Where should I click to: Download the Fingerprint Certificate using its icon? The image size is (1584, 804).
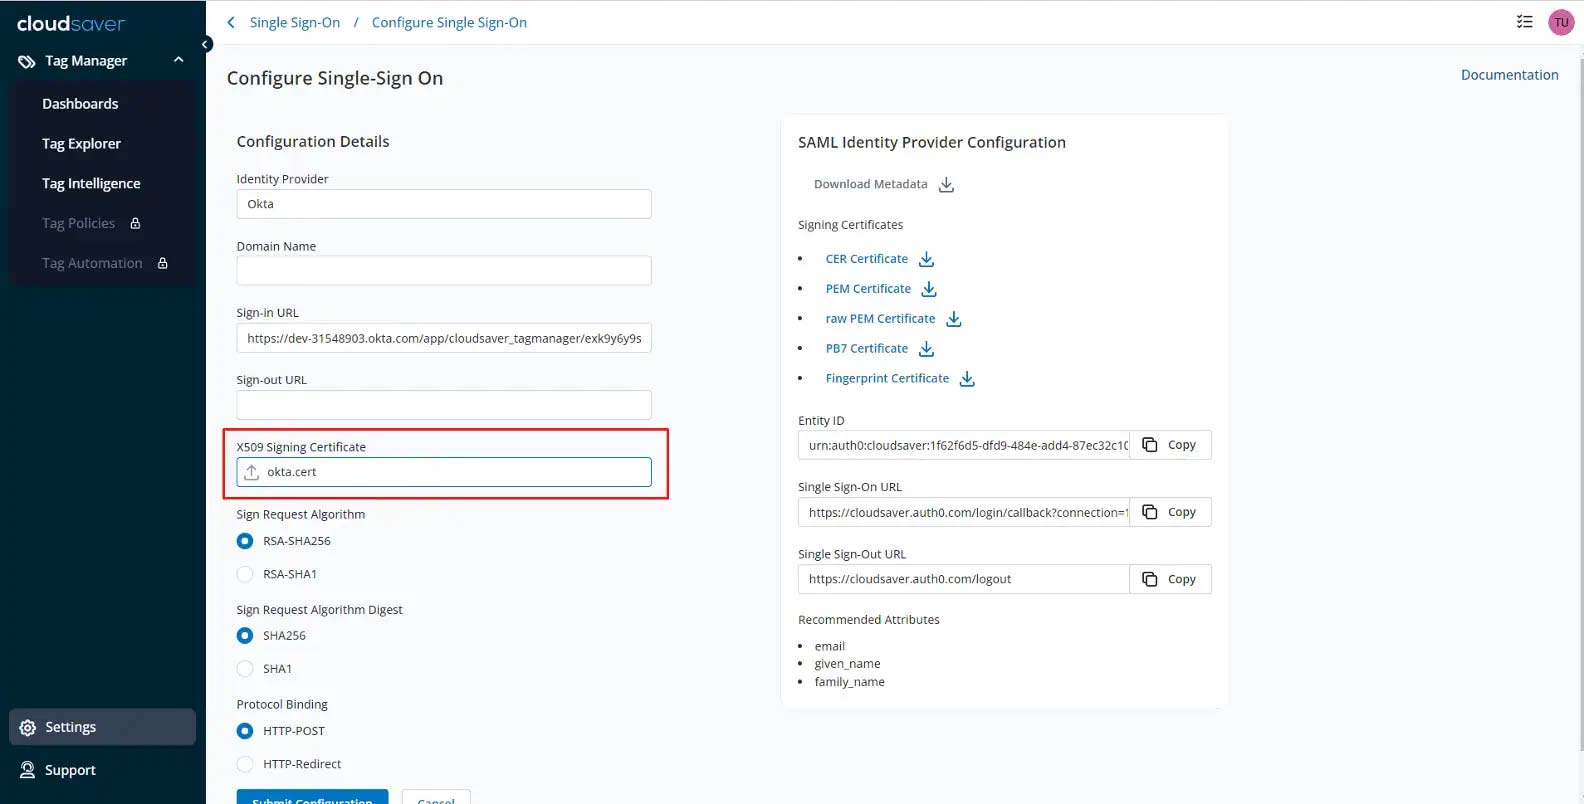click(x=967, y=379)
